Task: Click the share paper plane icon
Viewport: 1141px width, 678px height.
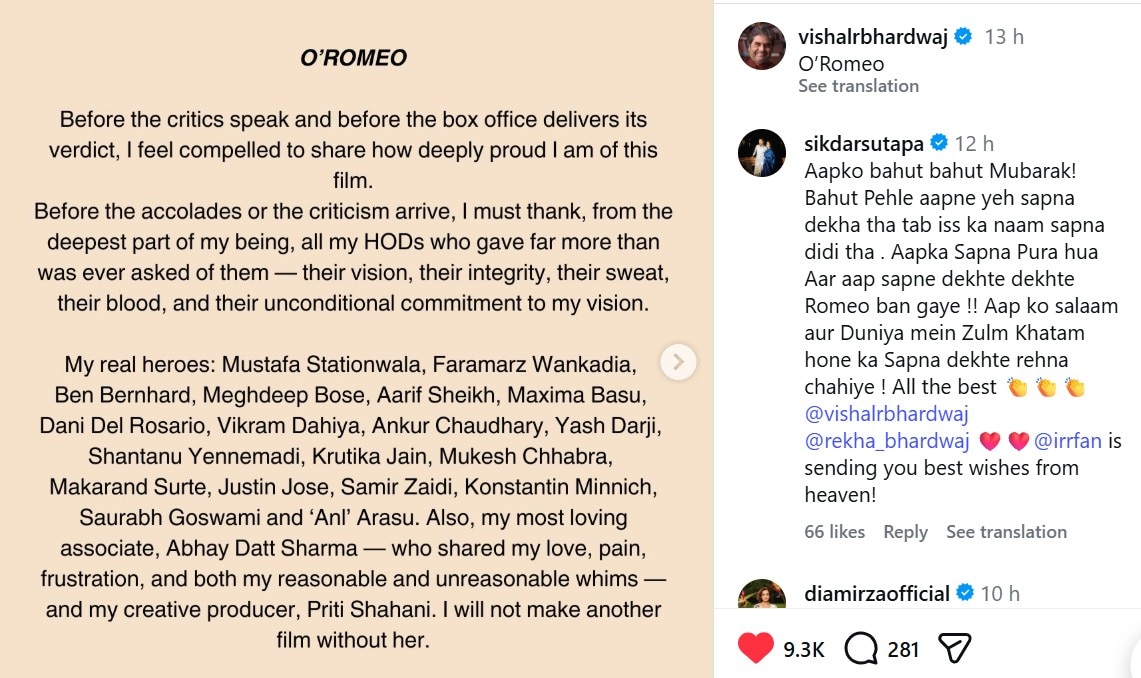Action: 955,648
